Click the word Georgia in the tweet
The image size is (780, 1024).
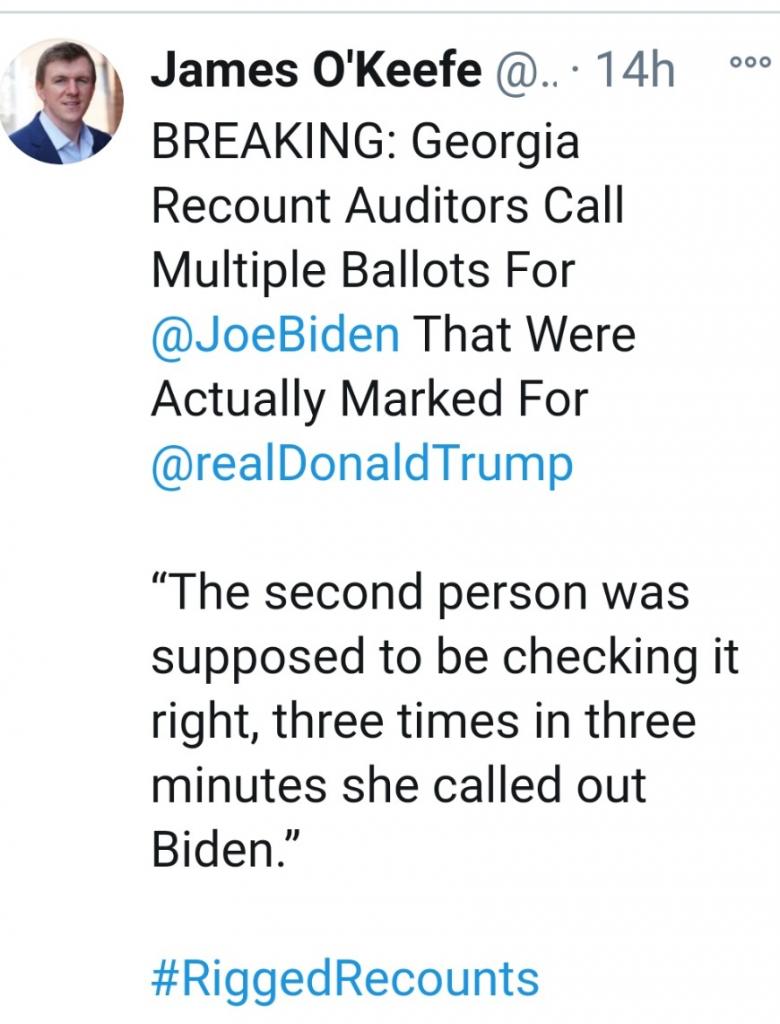click(x=497, y=143)
